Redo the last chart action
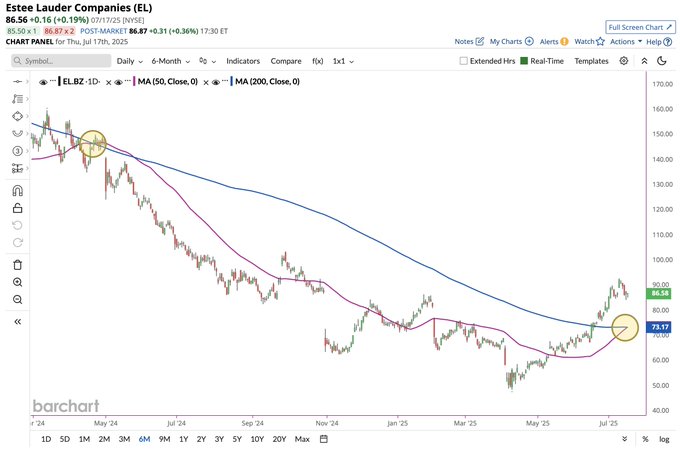This screenshot has width=680, height=451. (17, 242)
